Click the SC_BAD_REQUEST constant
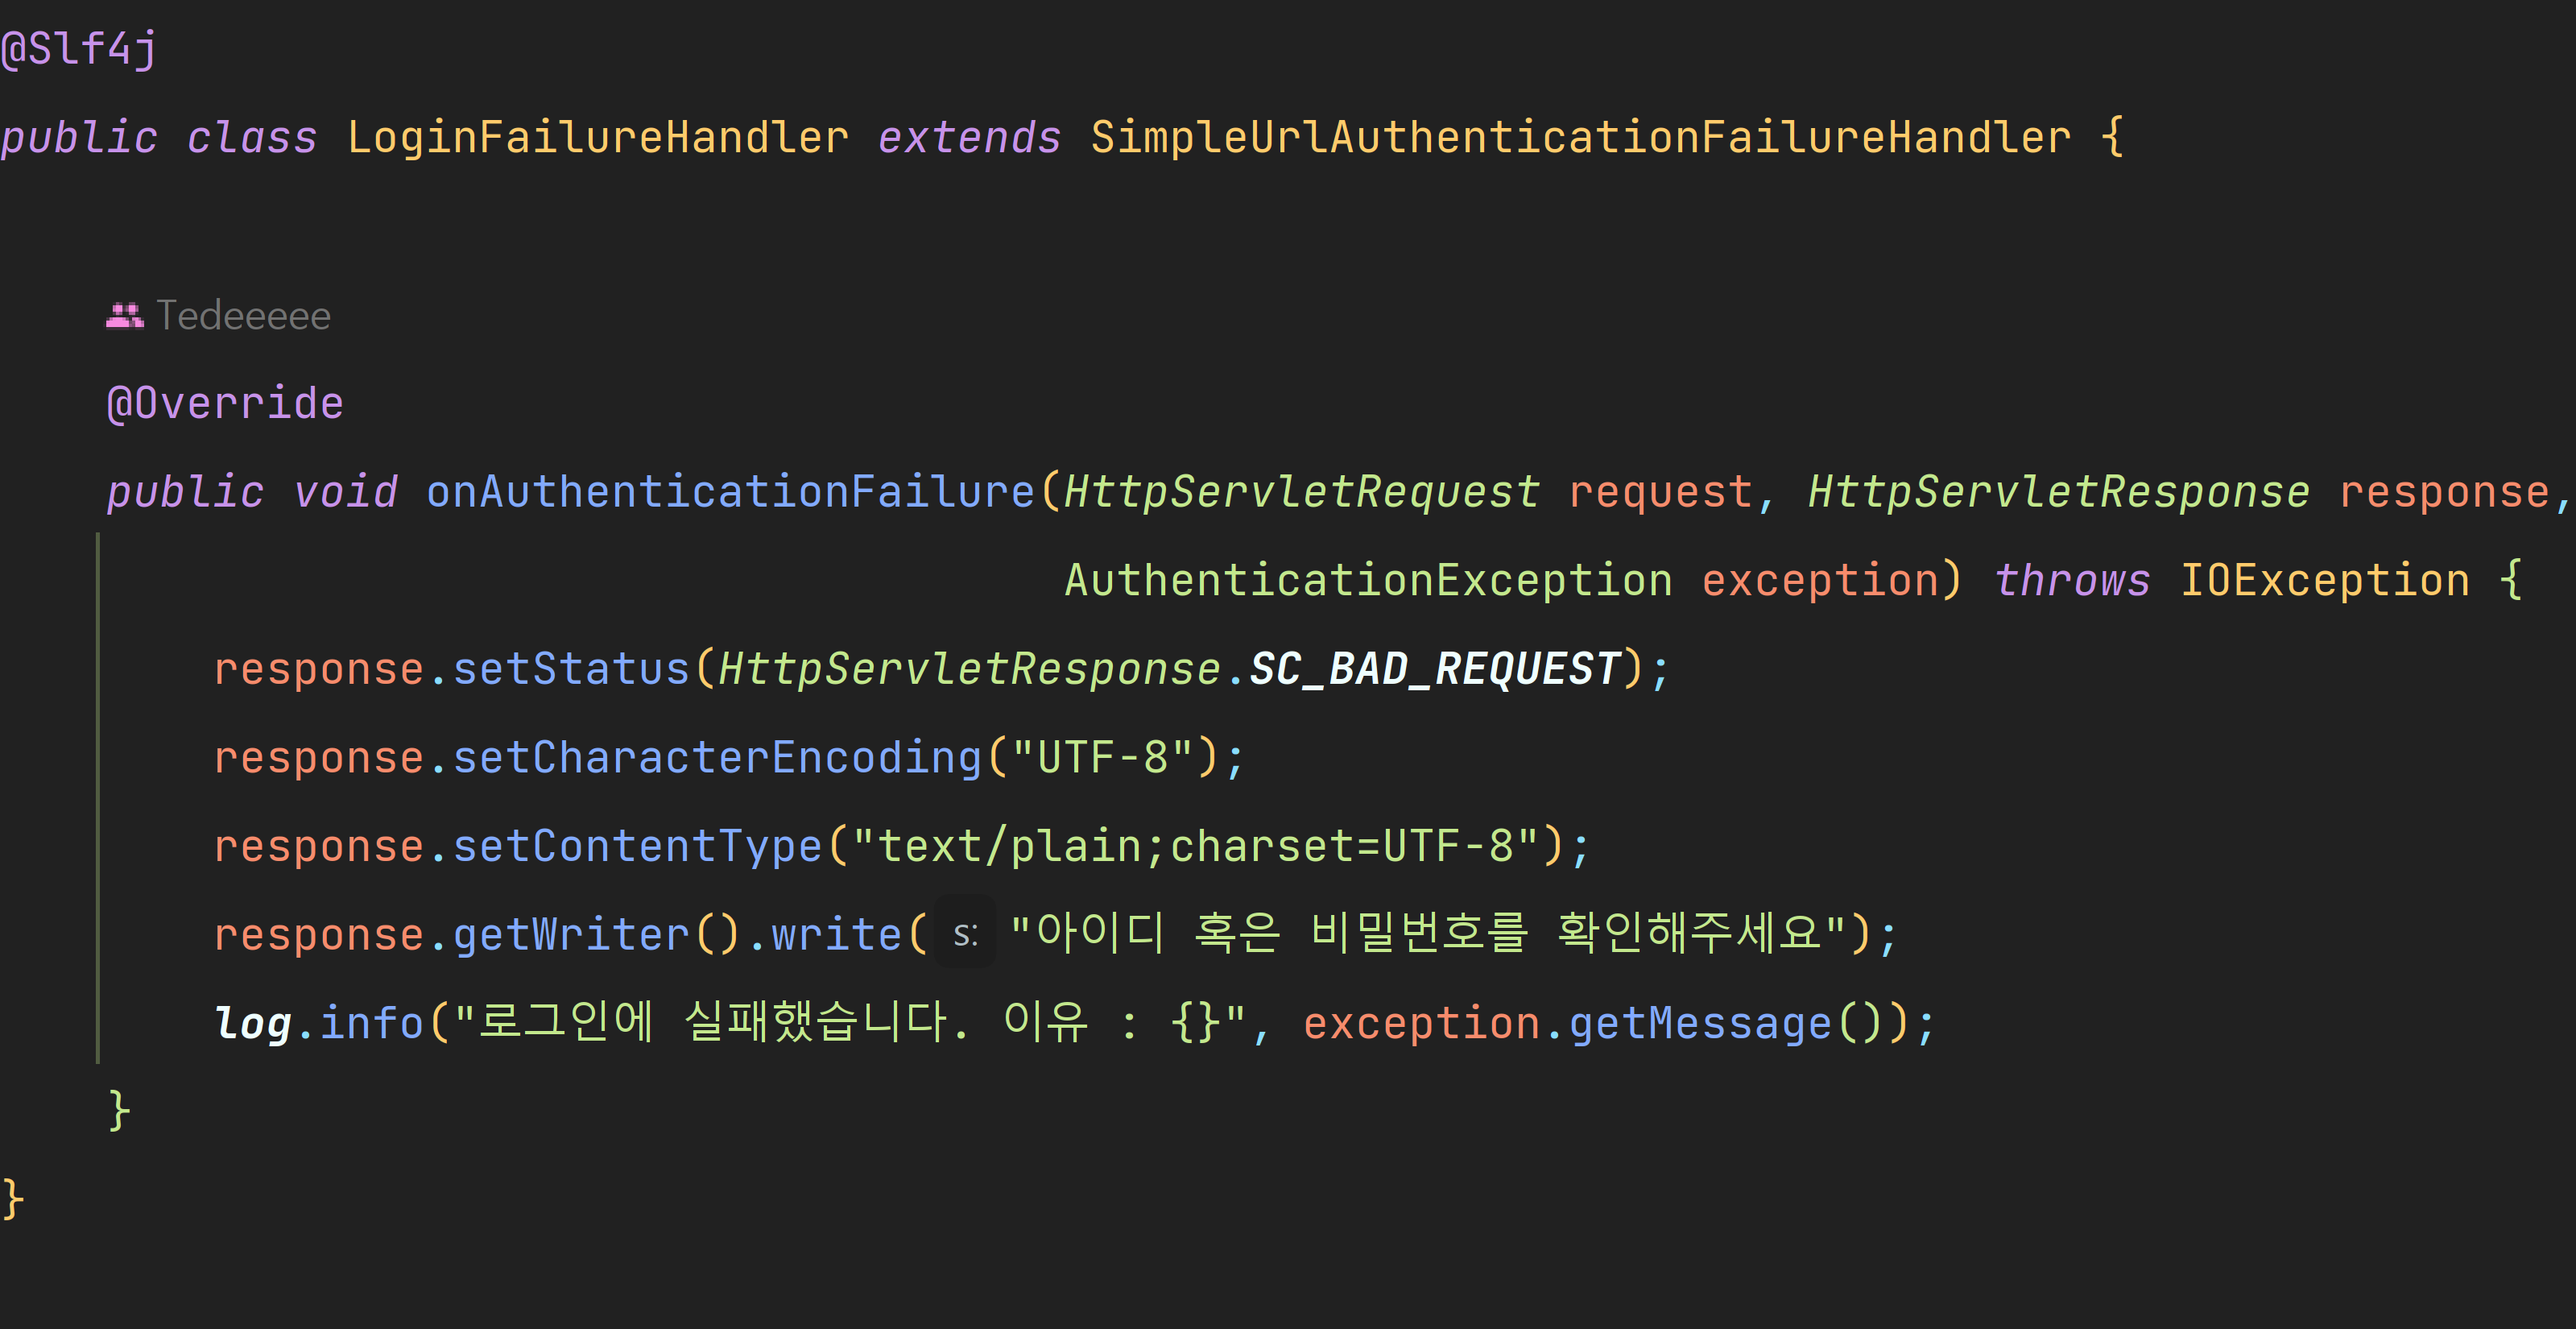Viewport: 2576px width, 1329px height. click(x=1435, y=669)
